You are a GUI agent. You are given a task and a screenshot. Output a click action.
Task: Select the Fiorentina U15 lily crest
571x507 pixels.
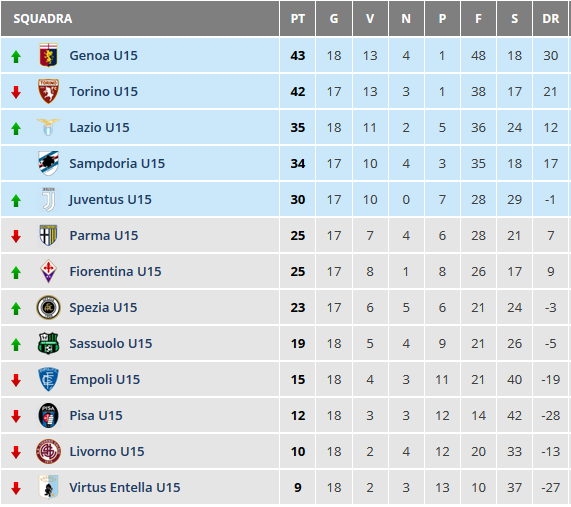(48, 271)
